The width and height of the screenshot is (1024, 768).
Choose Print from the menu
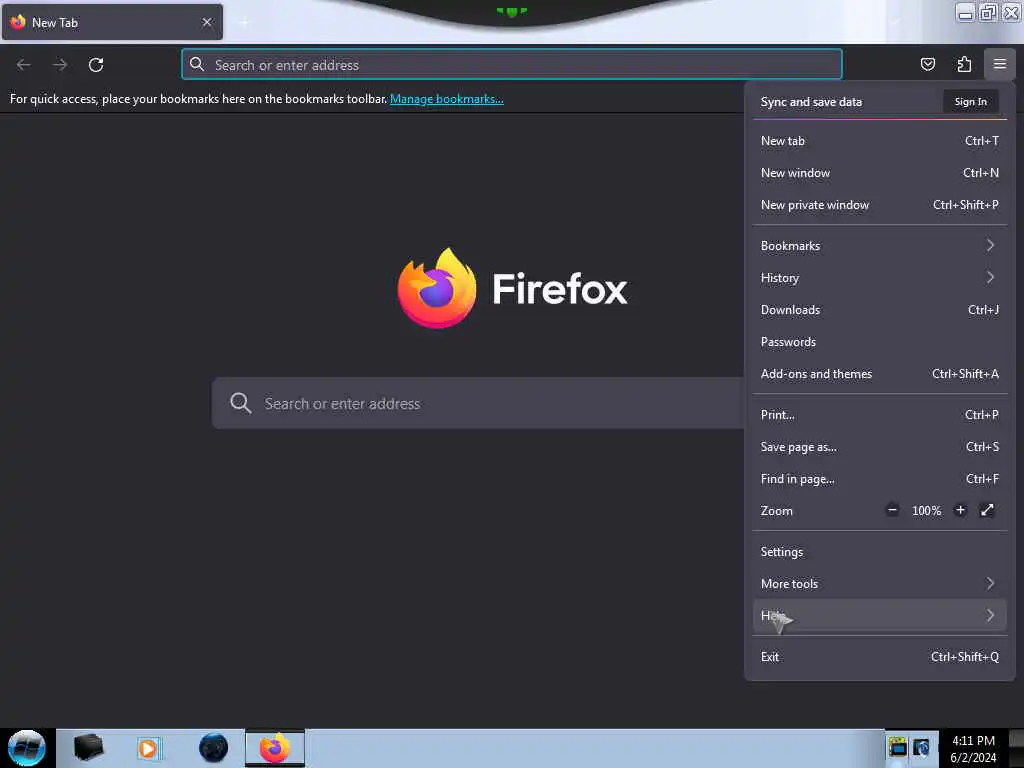[x=880, y=415]
